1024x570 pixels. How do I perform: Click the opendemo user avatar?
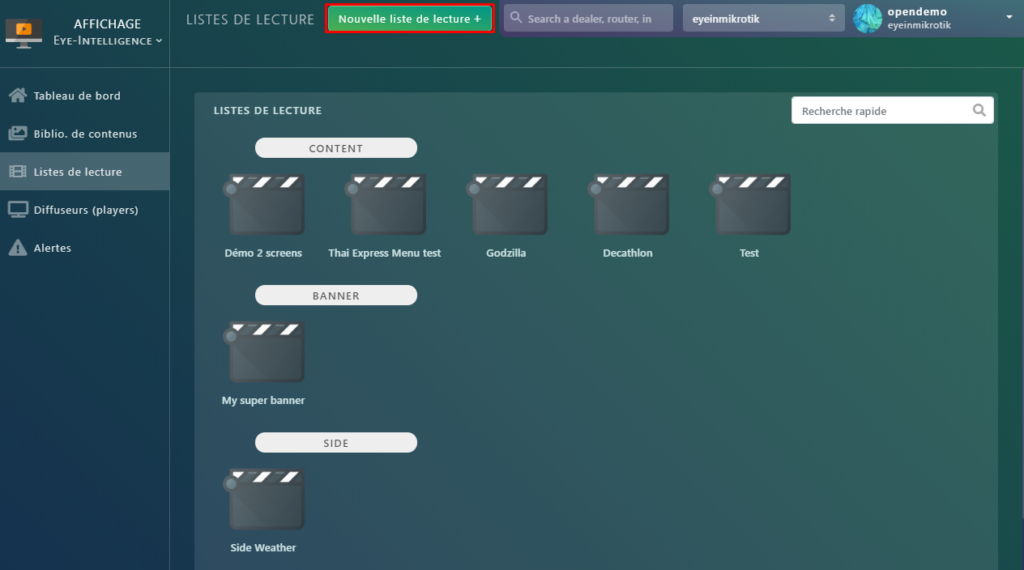point(867,18)
